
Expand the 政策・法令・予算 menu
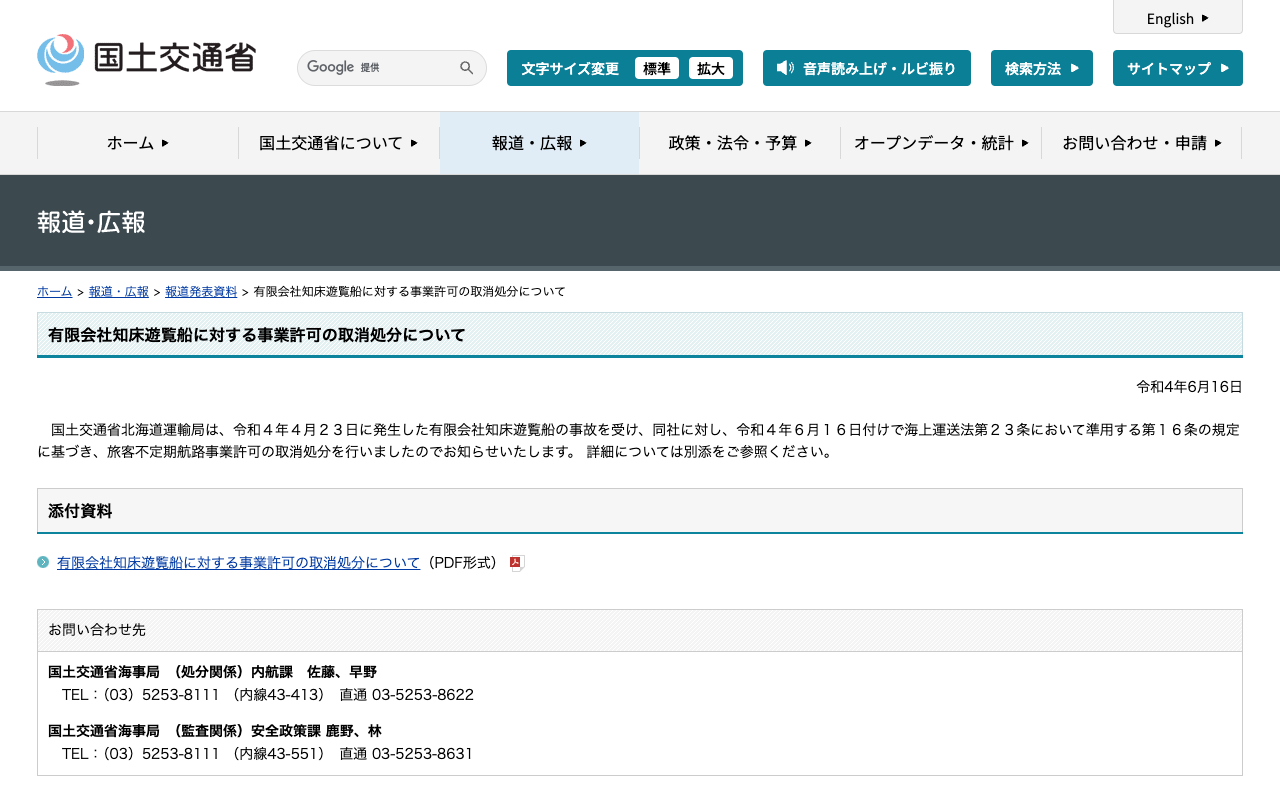pyautogui.click(x=740, y=143)
